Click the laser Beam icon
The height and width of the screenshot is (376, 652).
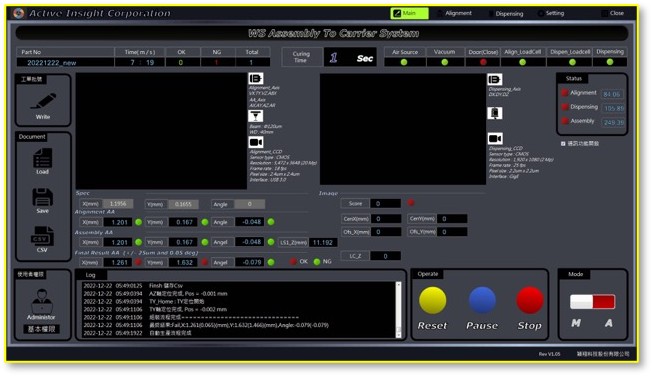pos(256,116)
